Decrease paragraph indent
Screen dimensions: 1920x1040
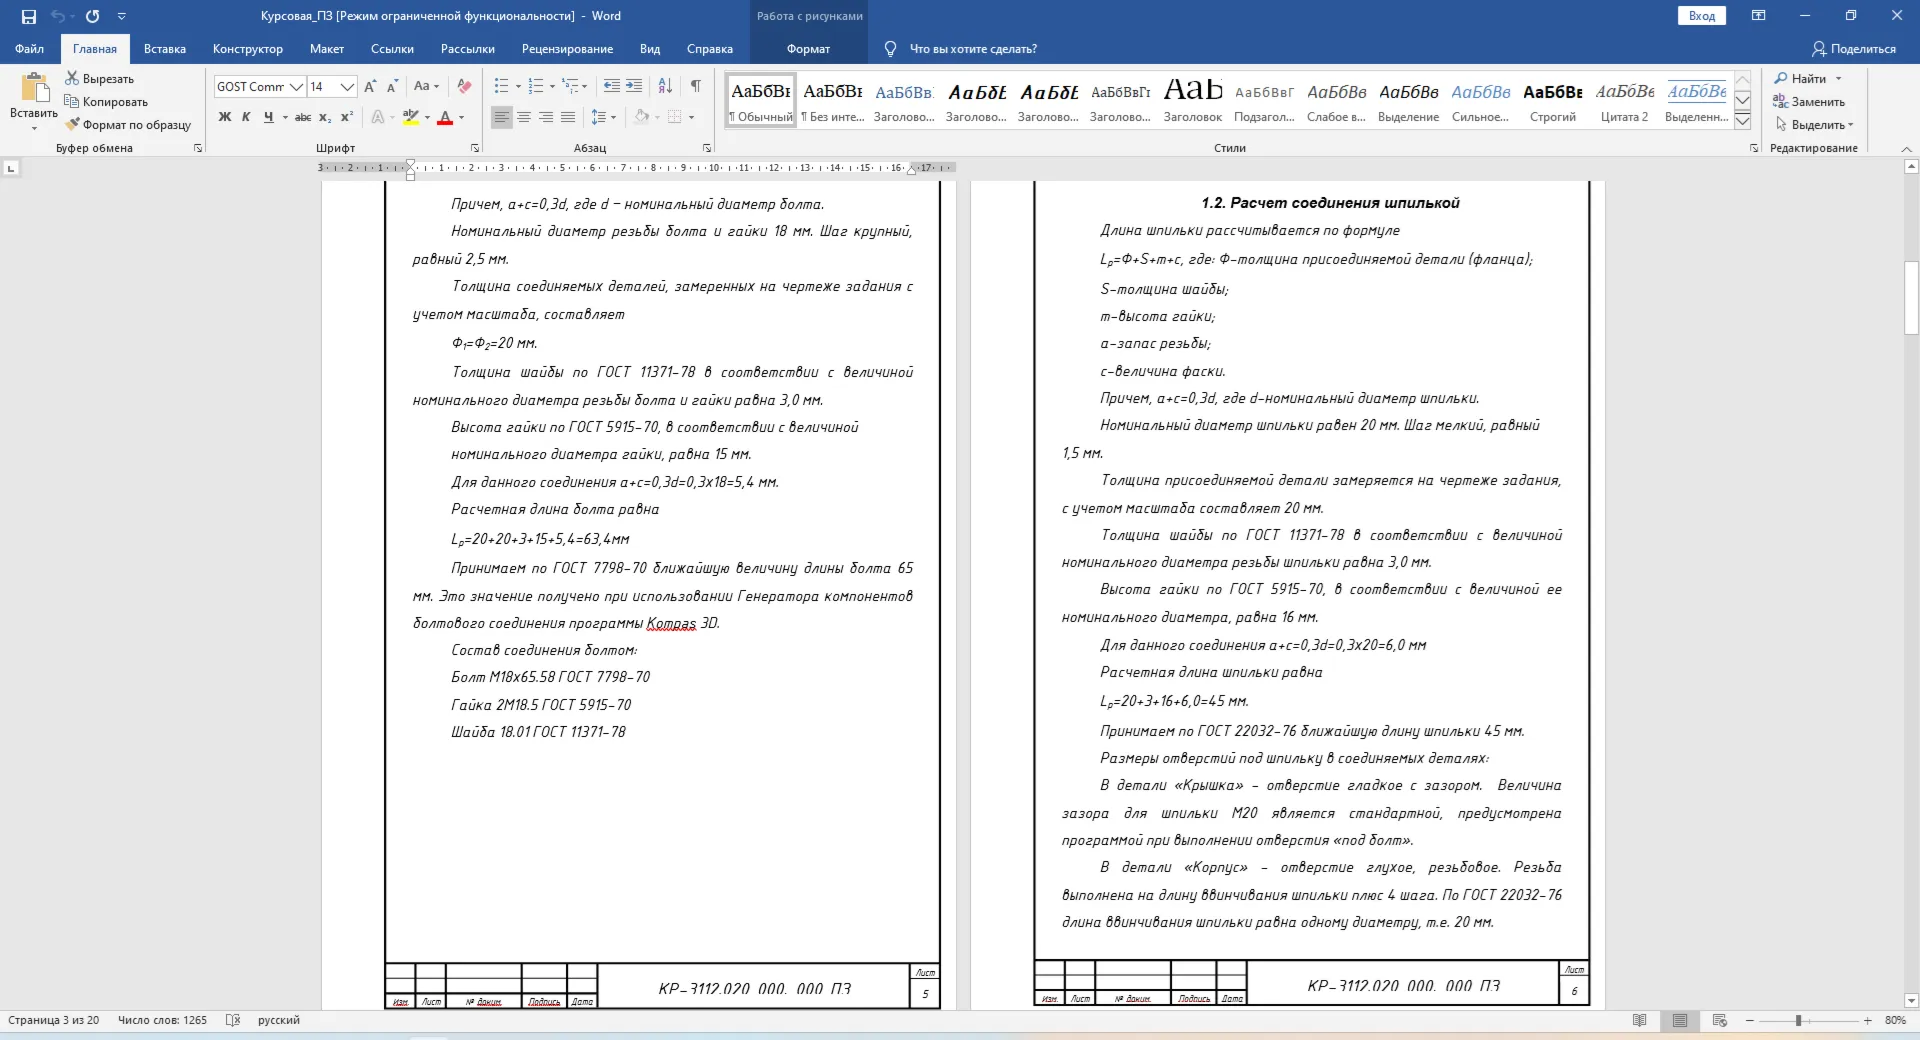[x=612, y=87]
